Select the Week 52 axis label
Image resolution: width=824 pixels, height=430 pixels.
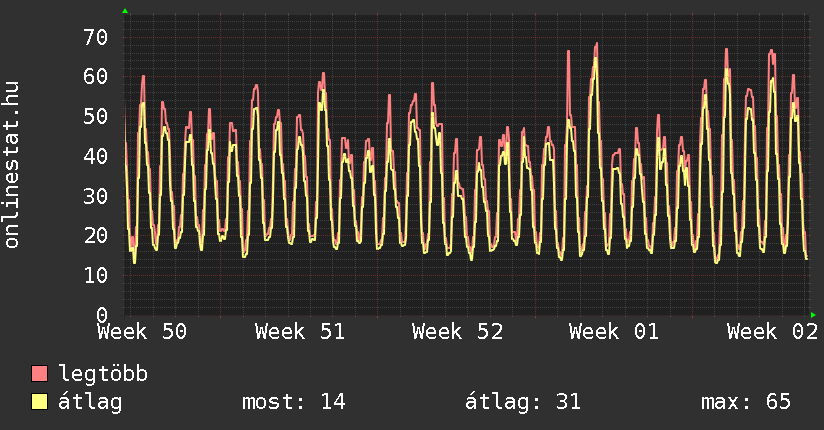click(x=457, y=332)
